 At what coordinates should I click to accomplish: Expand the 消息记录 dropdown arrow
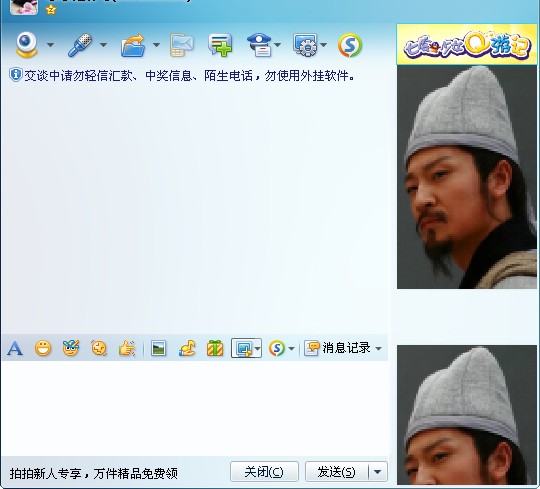pyautogui.click(x=378, y=349)
